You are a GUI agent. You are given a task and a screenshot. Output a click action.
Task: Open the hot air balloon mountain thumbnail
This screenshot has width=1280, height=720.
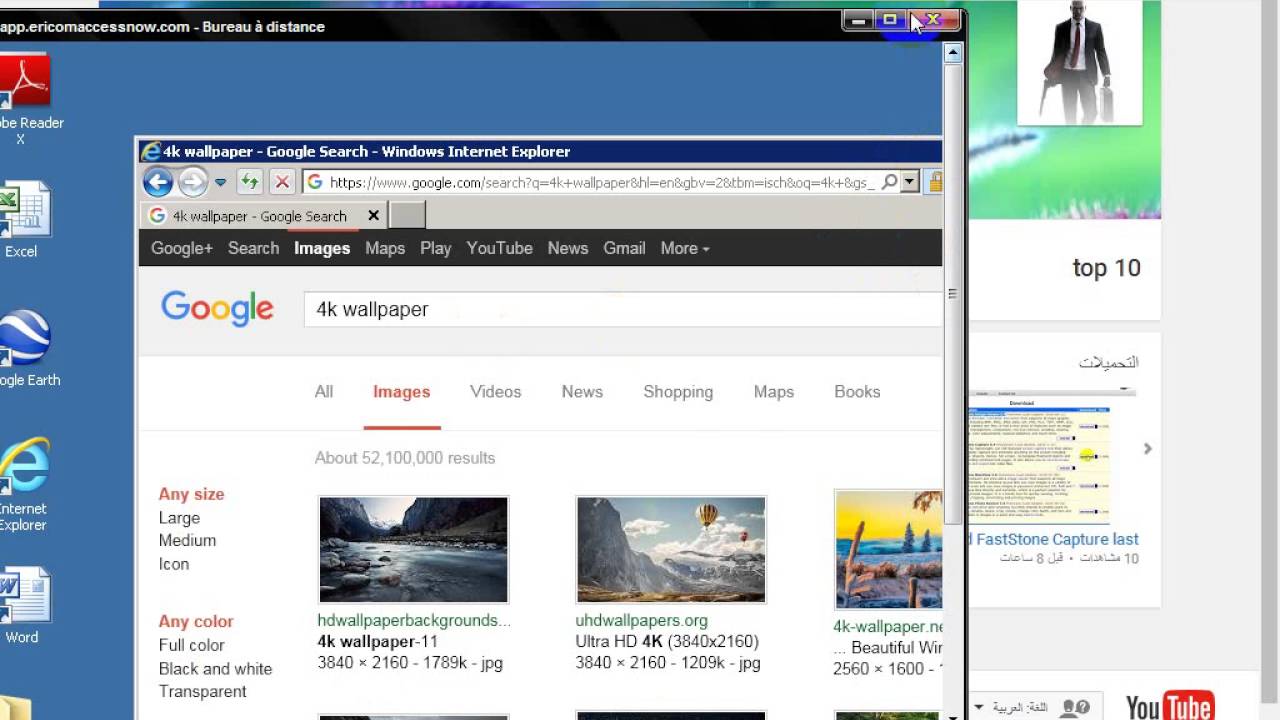[x=671, y=550]
